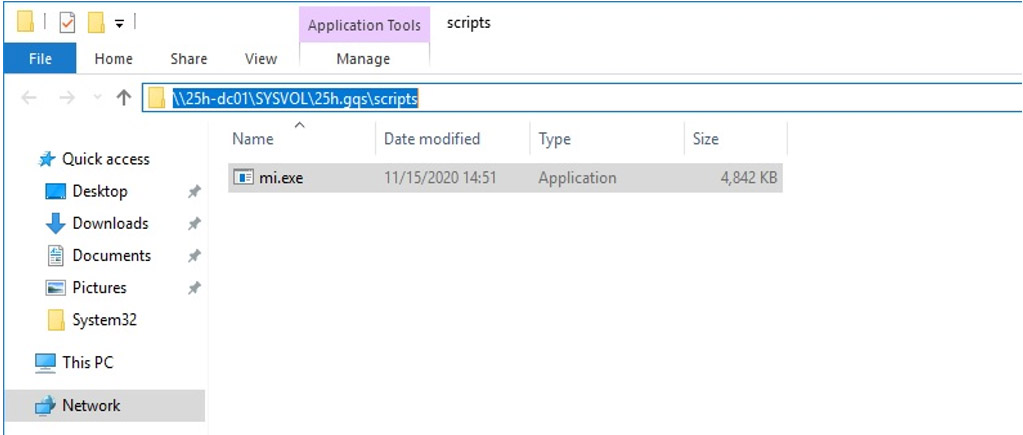Click the address bar path field
1023x435 pixels.
(600, 98)
